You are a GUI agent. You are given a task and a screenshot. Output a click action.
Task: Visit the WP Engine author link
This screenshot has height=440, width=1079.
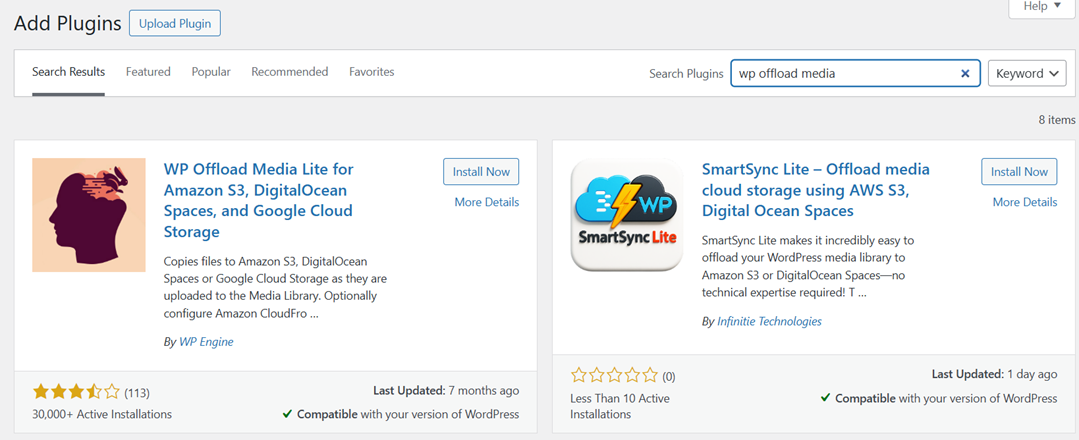pyautogui.click(x=206, y=342)
